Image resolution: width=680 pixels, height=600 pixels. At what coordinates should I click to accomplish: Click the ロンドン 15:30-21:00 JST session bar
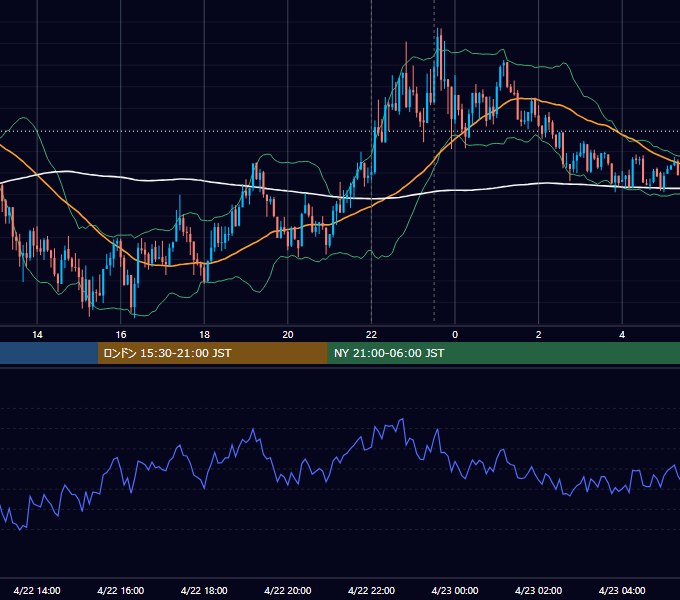click(x=212, y=353)
